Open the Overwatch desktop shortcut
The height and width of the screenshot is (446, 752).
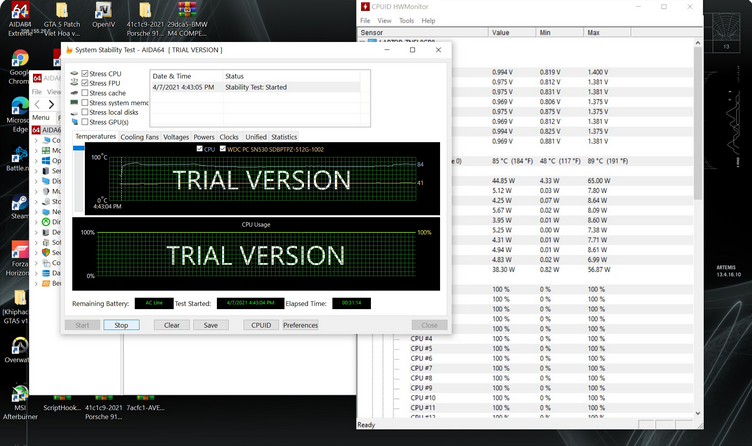click(19, 345)
